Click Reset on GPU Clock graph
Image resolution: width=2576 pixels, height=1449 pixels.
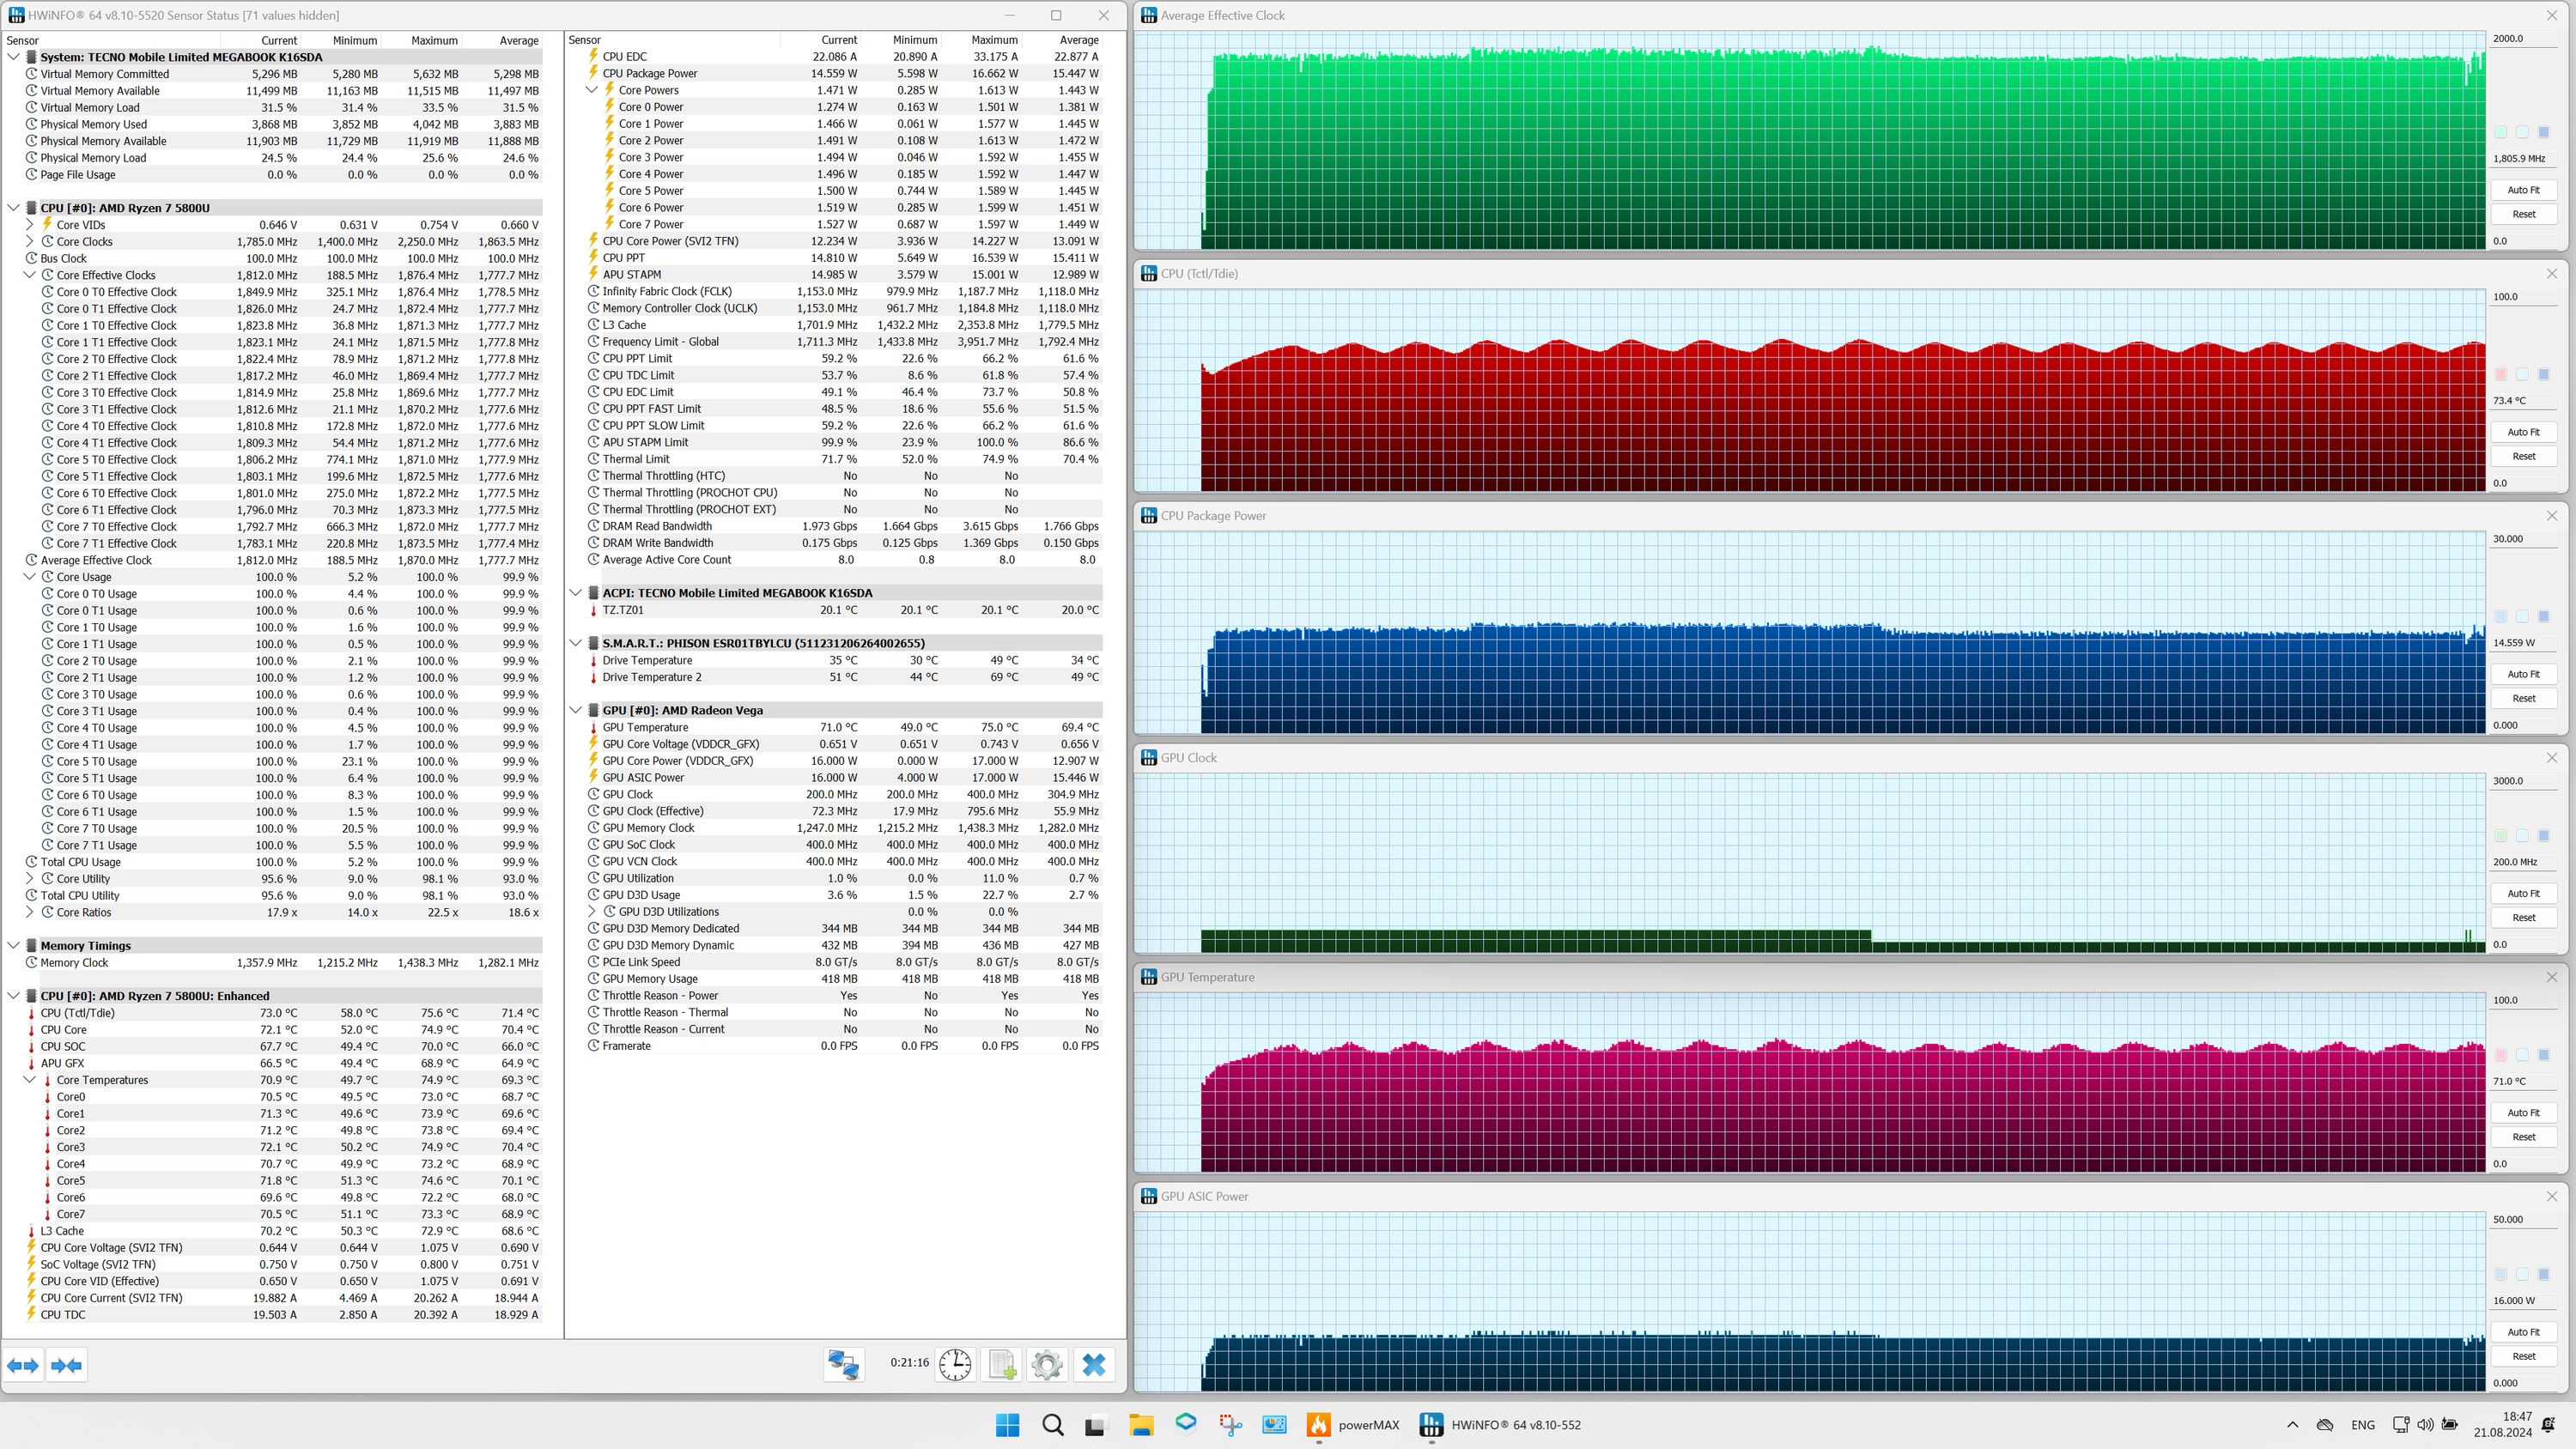pos(2523,917)
